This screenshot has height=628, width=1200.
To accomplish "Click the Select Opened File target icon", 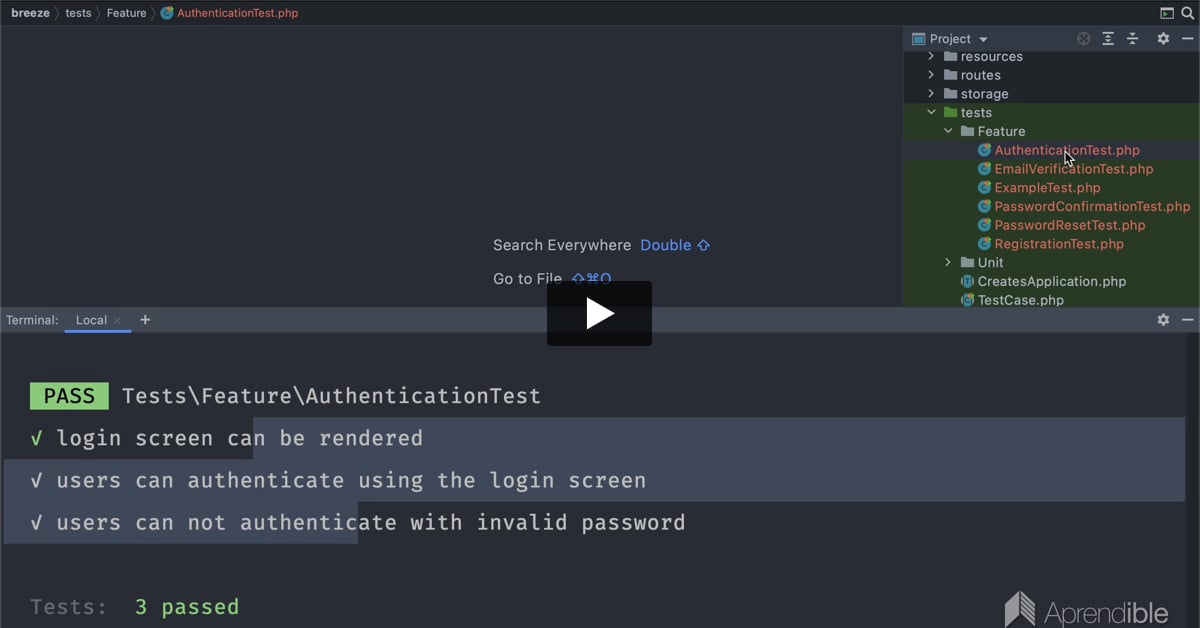I will (x=1083, y=38).
